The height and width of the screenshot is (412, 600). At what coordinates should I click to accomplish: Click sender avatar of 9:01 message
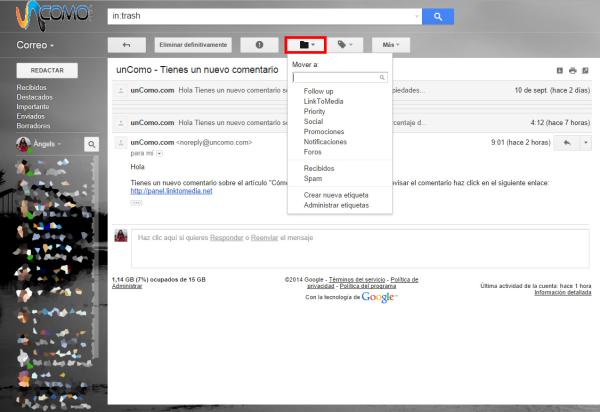pyautogui.click(x=121, y=143)
